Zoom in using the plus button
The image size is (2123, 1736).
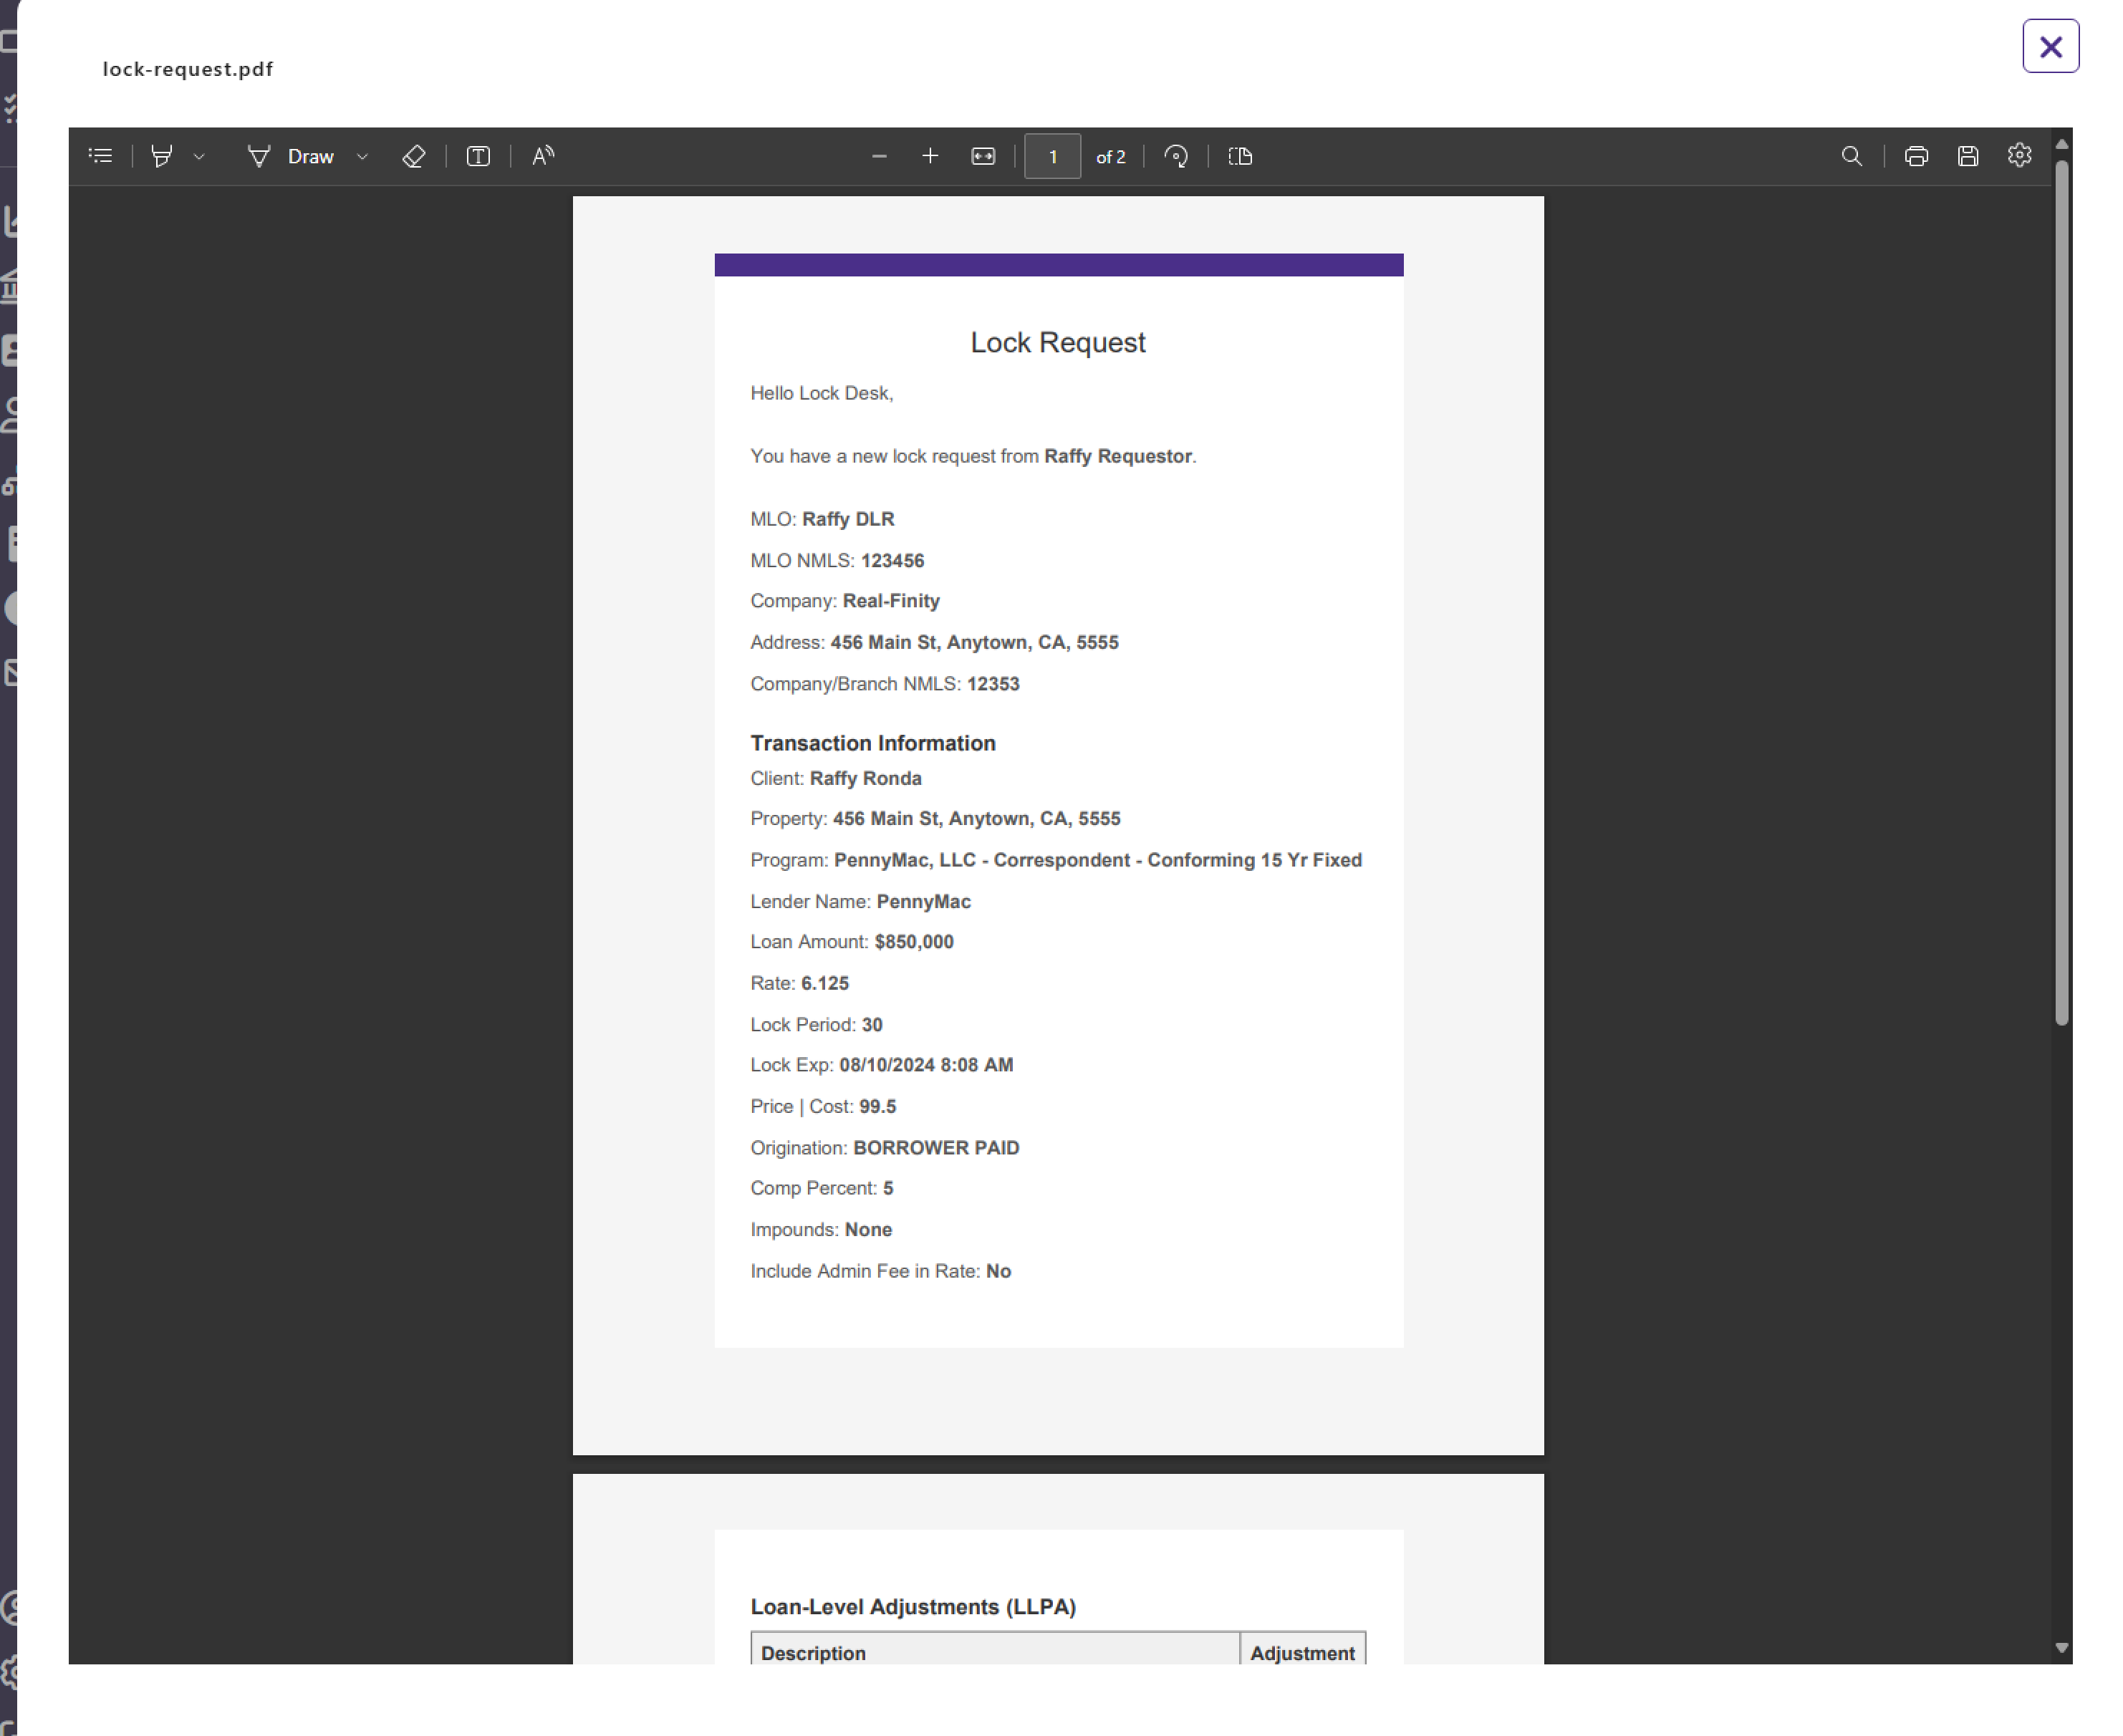[930, 156]
